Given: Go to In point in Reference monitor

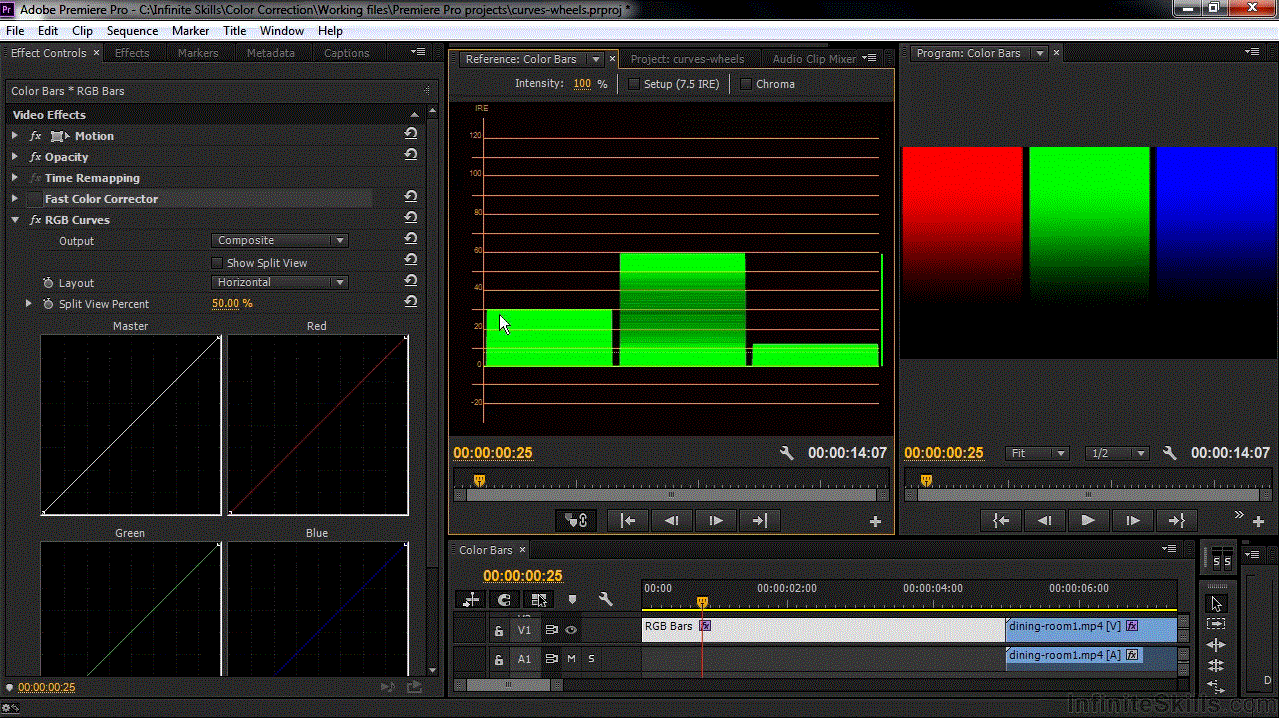Looking at the screenshot, I should [x=628, y=520].
